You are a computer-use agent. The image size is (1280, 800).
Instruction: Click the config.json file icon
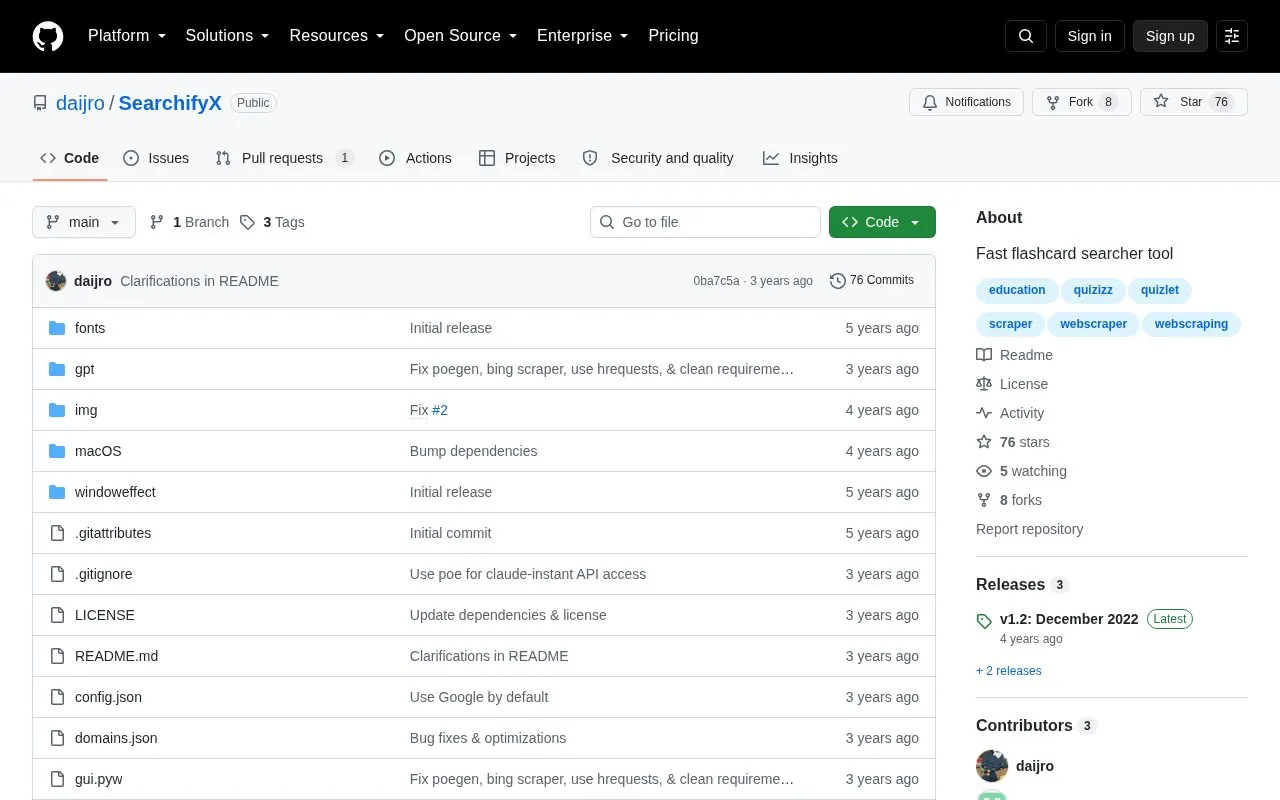[57, 697]
